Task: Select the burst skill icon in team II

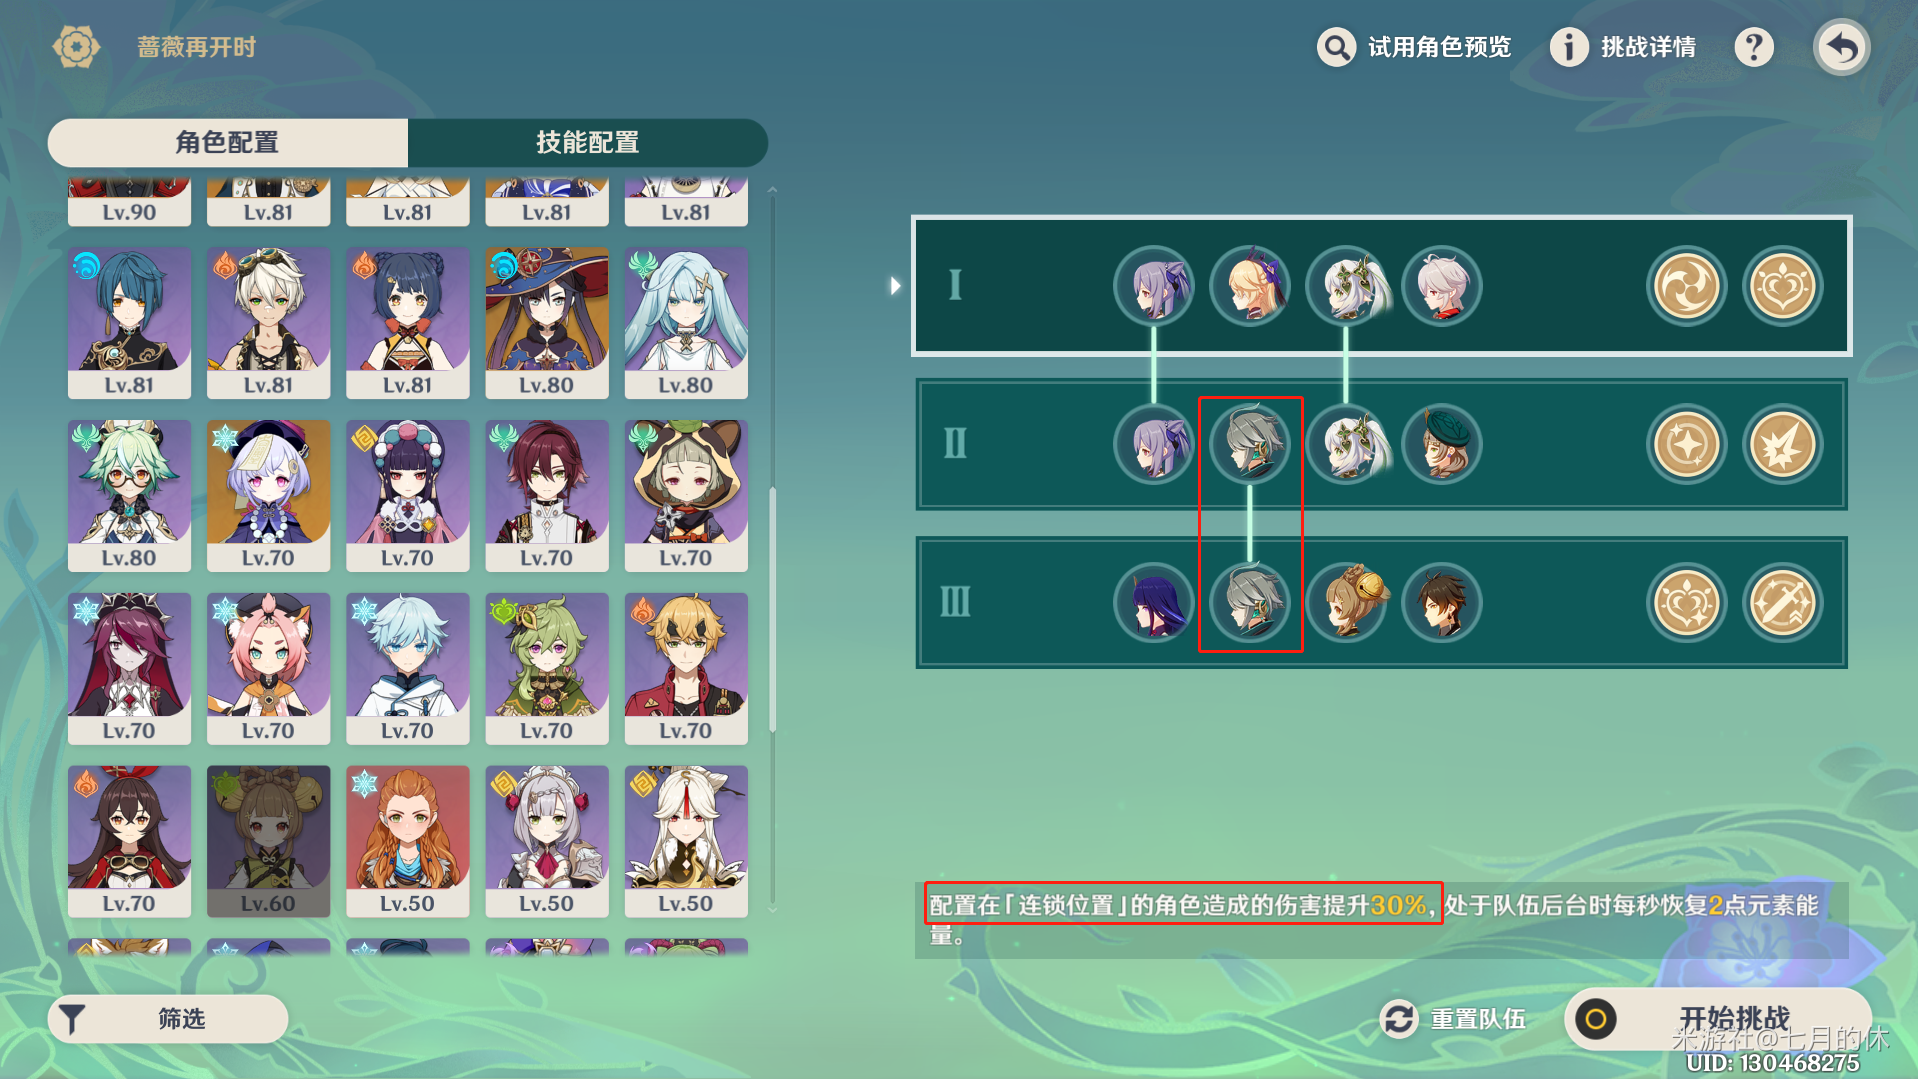Action: click(x=1782, y=444)
